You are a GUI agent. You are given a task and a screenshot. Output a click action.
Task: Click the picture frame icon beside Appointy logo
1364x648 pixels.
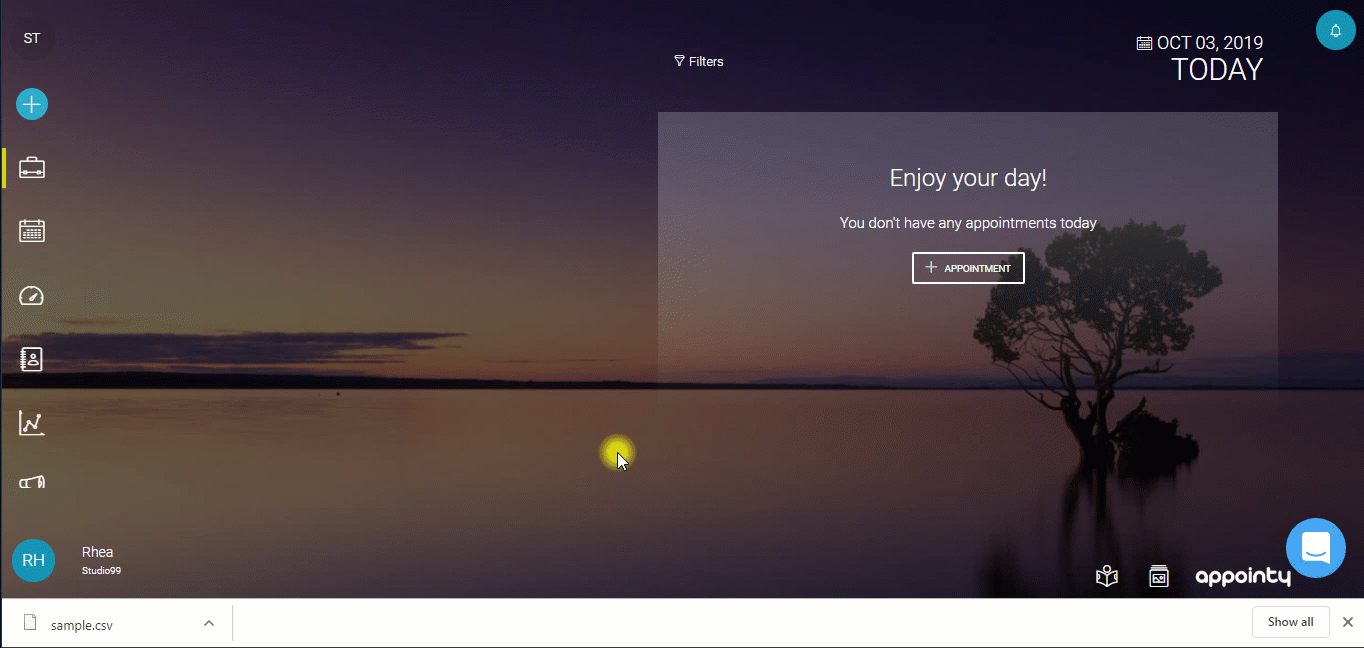coord(1159,576)
